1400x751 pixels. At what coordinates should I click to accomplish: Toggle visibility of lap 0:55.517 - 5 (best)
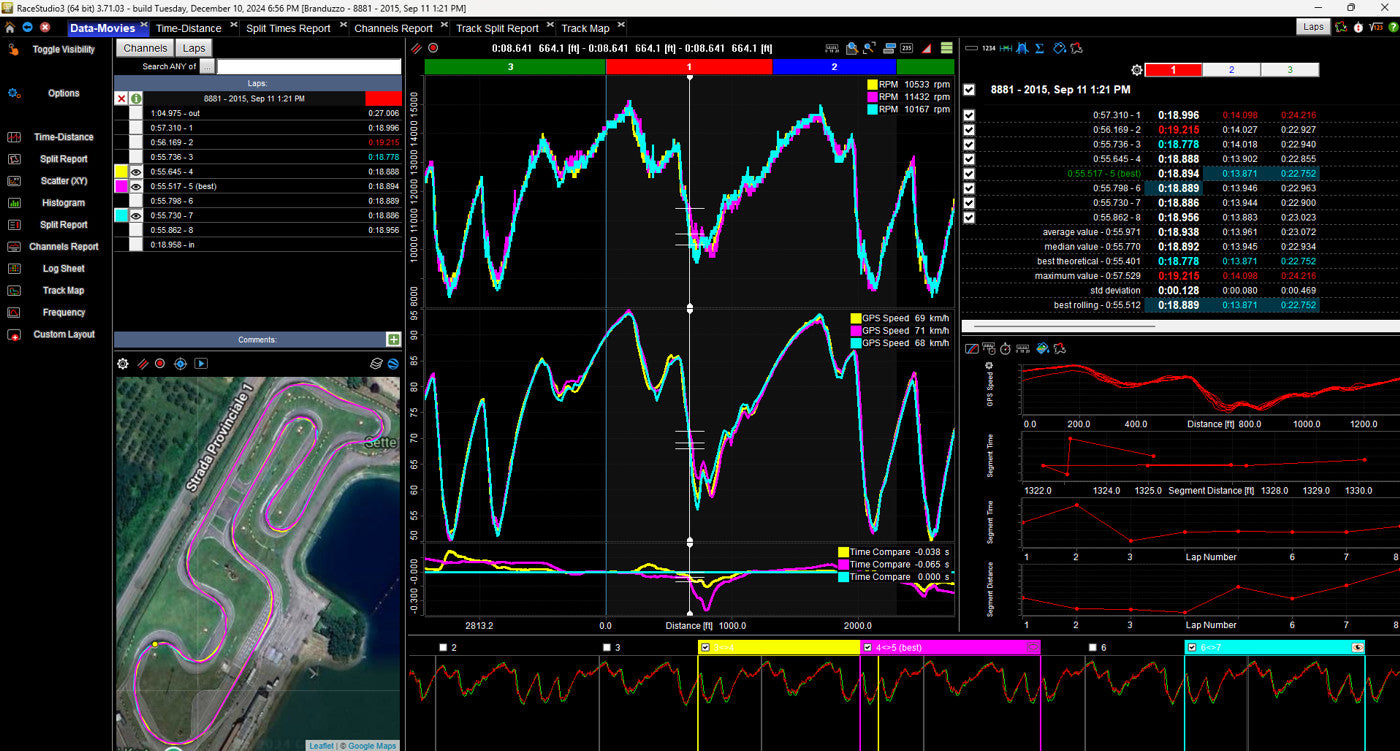click(x=137, y=185)
